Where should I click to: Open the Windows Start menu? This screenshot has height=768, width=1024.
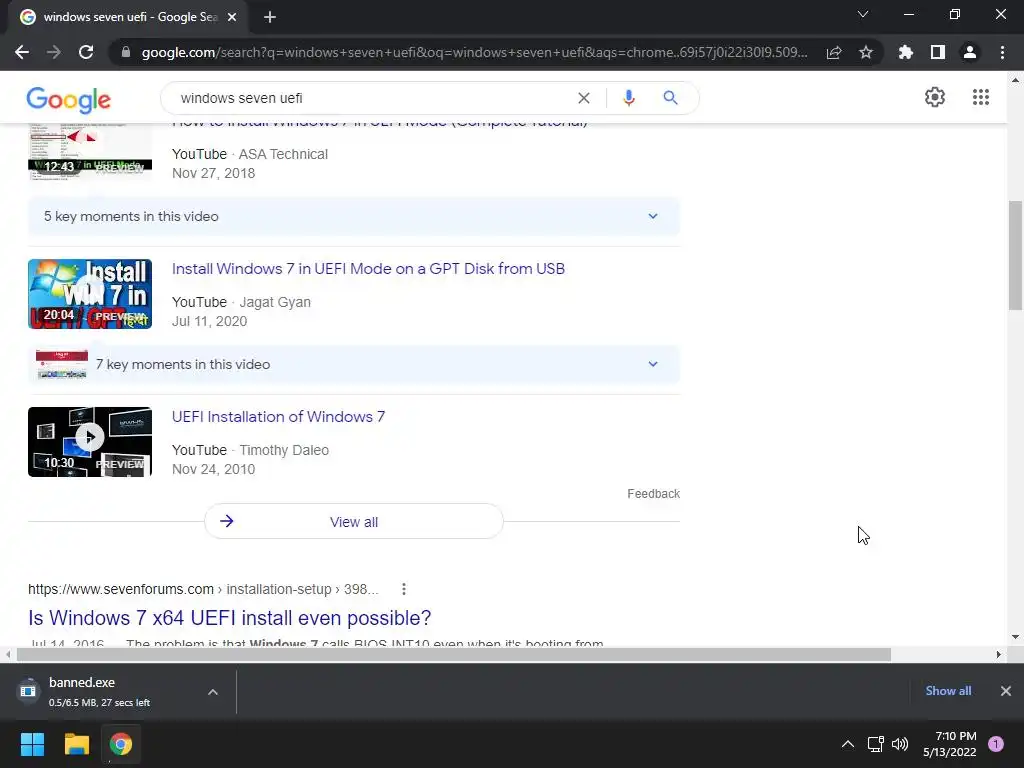click(x=32, y=744)
